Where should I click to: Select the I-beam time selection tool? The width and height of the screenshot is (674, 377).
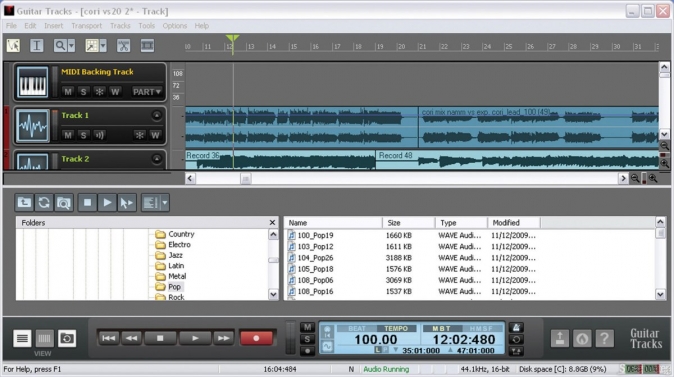tap(37, 45)
